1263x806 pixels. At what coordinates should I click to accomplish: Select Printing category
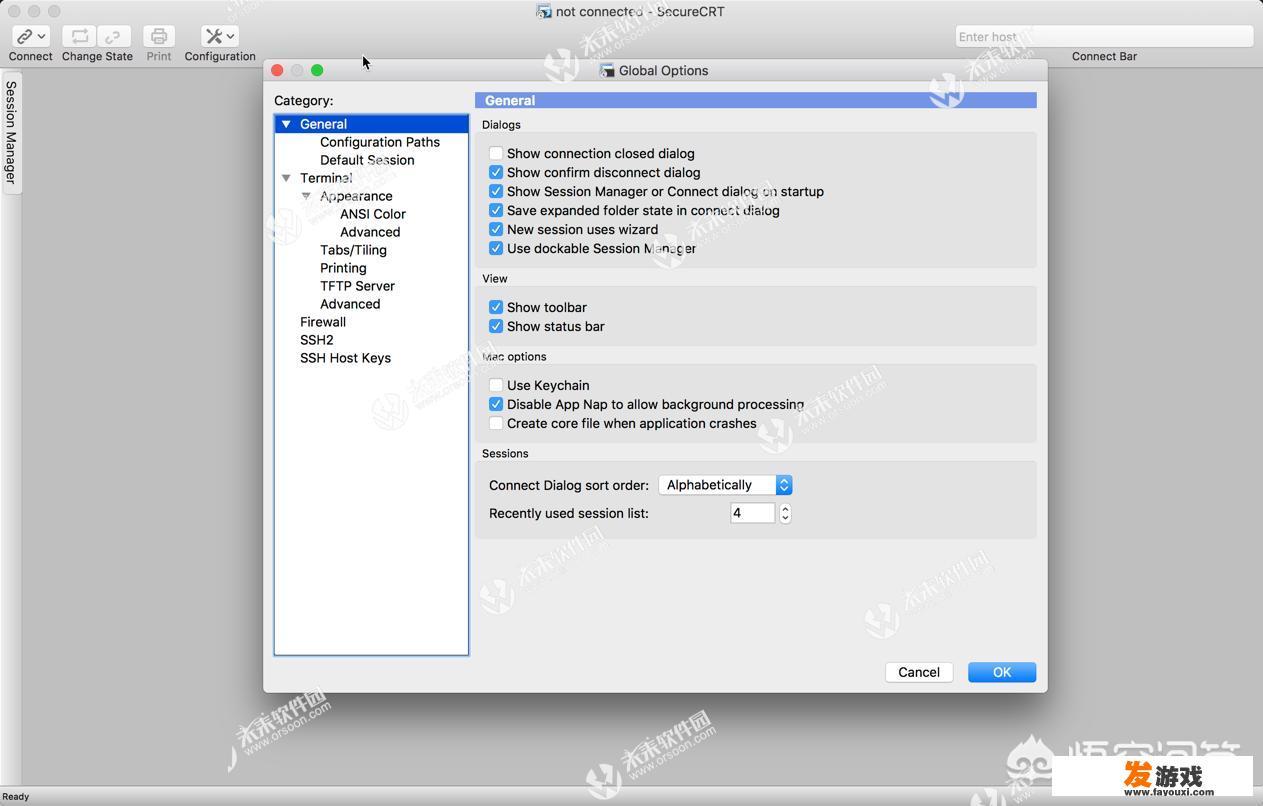pos(343,268)
